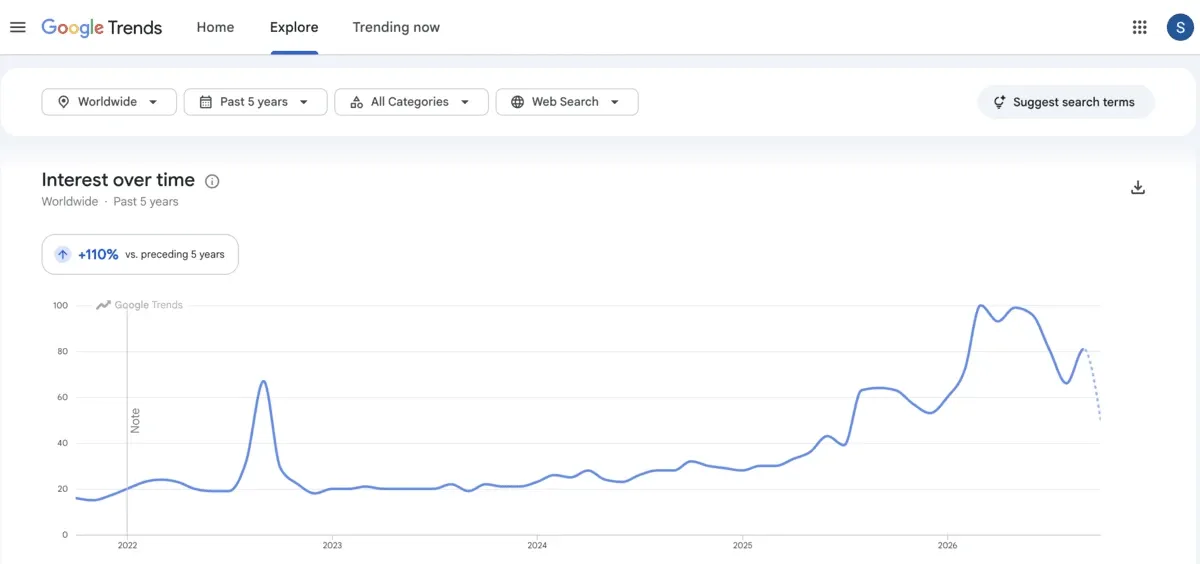
Task: Click the 2025 x-axis label
Action: (742, 546)
